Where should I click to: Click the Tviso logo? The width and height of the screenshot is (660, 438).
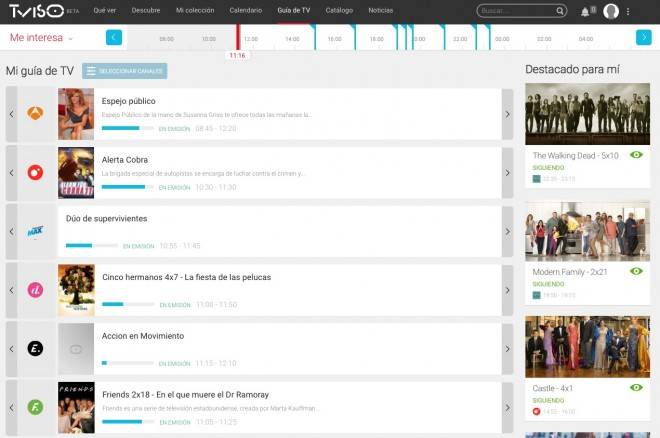(37, 11)
